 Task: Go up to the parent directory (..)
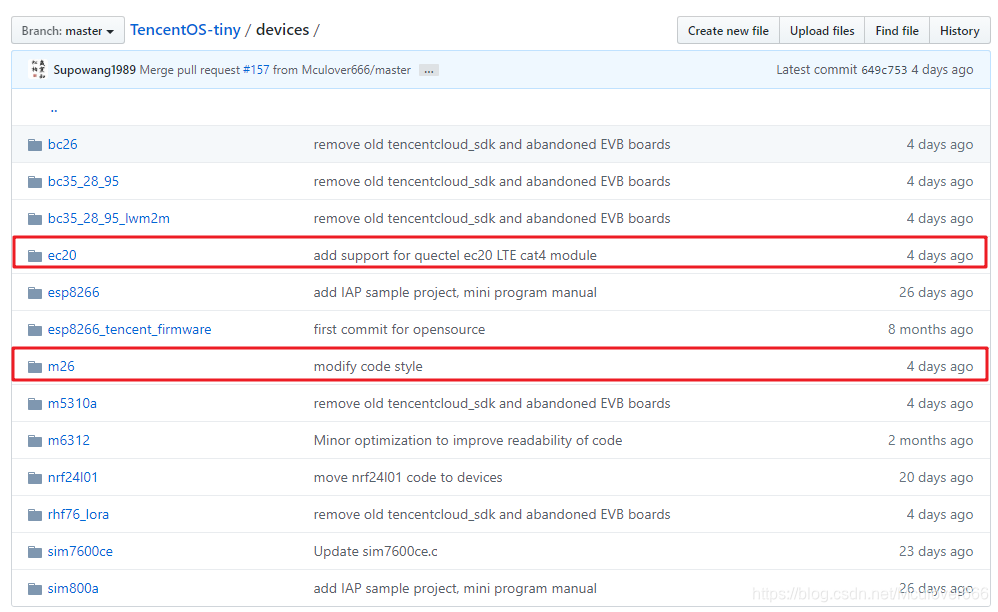coord(54,108)
